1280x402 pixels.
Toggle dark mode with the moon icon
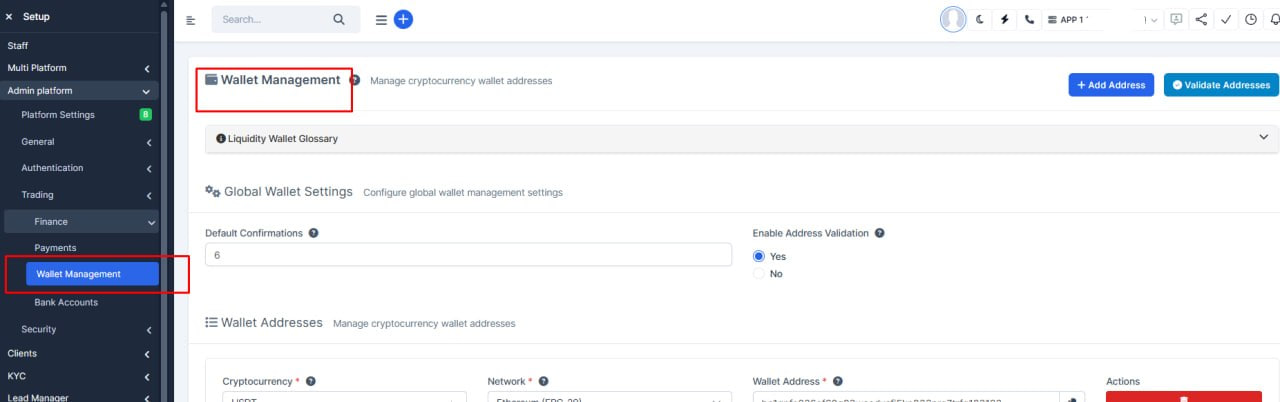point(980,20)
